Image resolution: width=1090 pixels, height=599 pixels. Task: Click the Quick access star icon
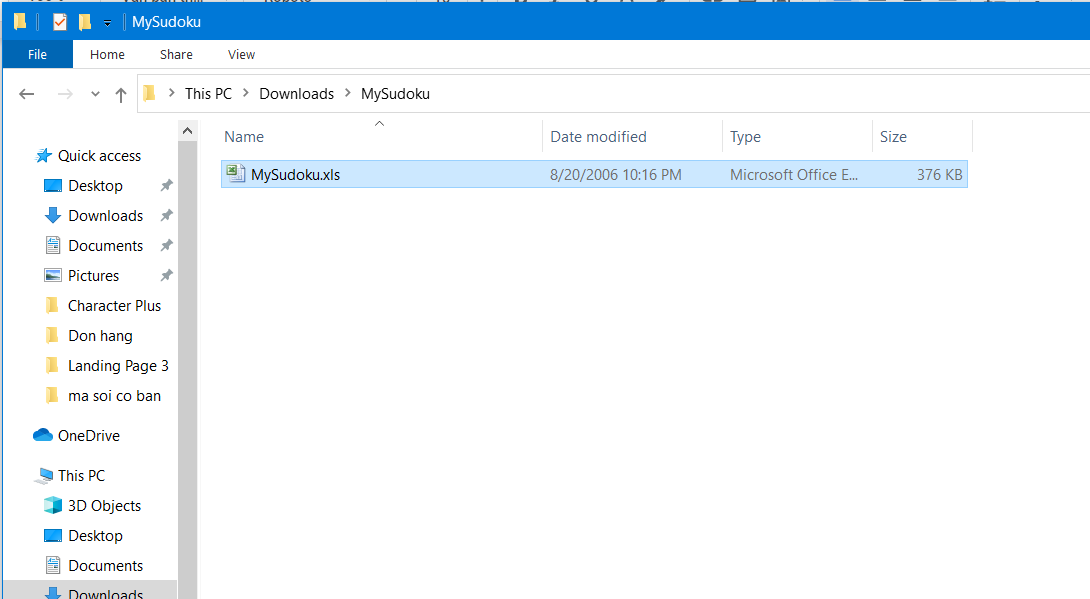(x=42, y=155)
